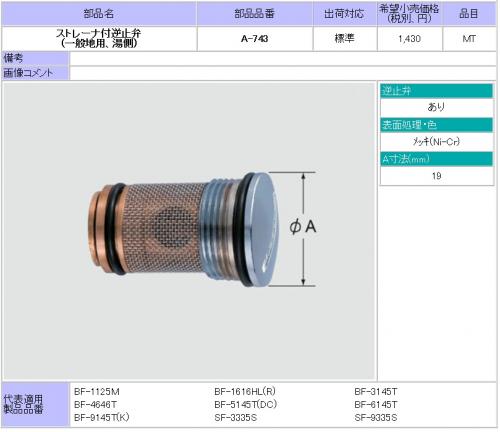The width and height of the screenshot is (500, 432).
Task: Select product number BF-6145T
Action: 376,405
